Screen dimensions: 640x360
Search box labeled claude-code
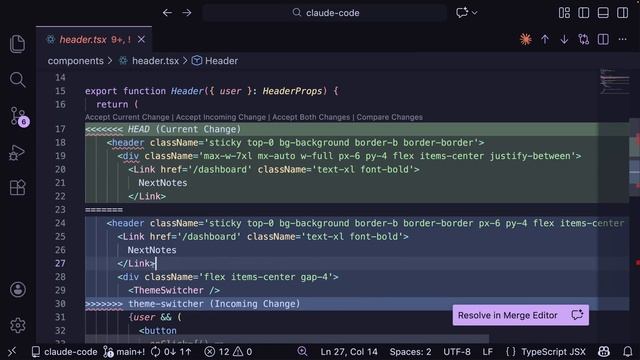325,13
